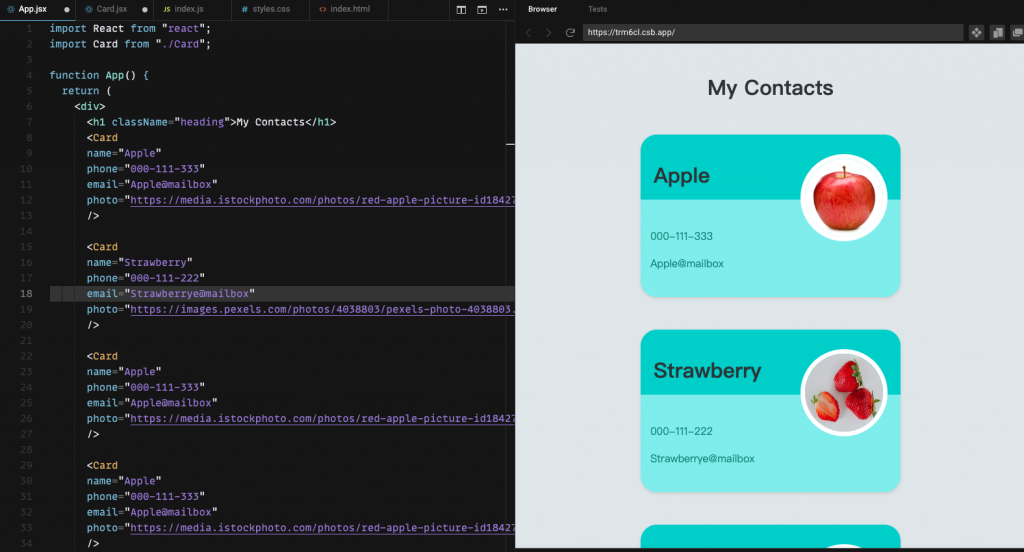Image resolution: width=1024 pixels, height=552 pixels.
Task: Open the istockphoto URL on line 12
Action: (x=322, y=201)
